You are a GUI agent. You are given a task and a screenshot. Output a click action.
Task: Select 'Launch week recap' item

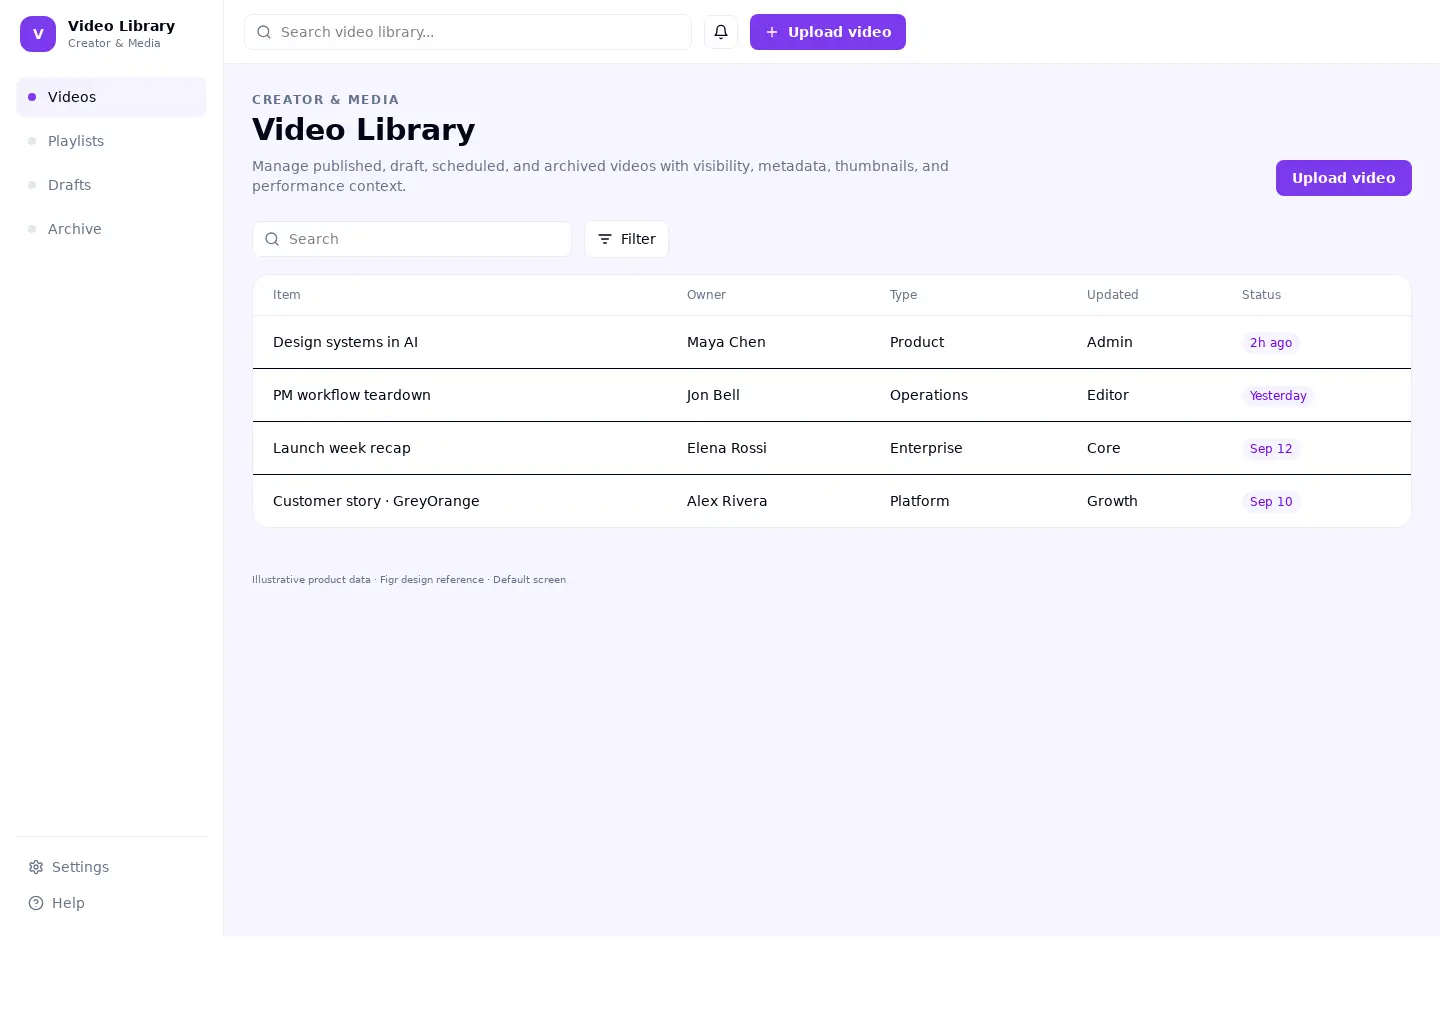click(x=342, y=448)
